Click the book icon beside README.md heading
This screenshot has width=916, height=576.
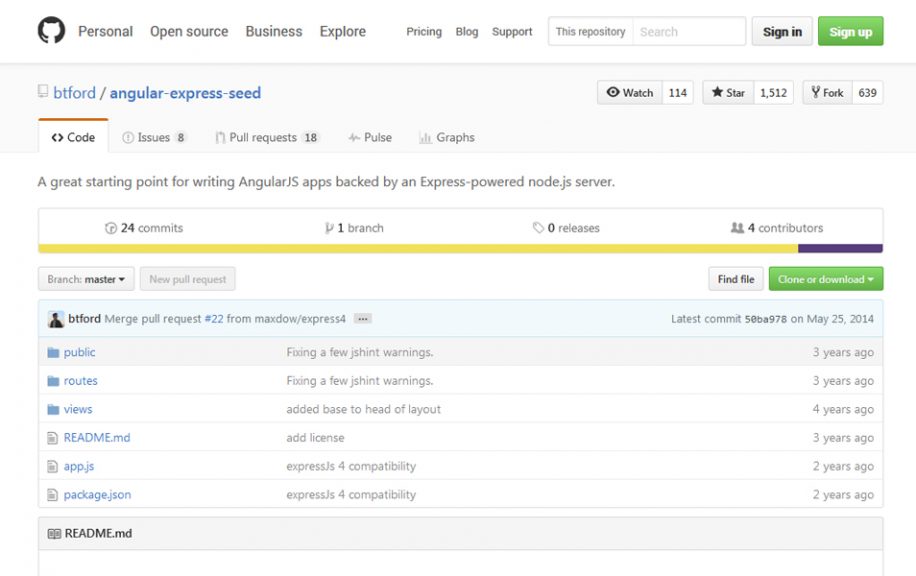pyautogui.click(x=52, y=532)
